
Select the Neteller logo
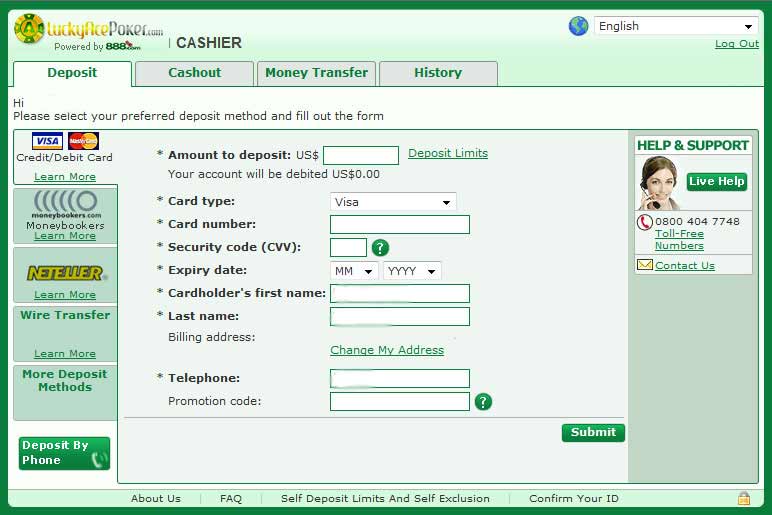click(x=66, y=273)
